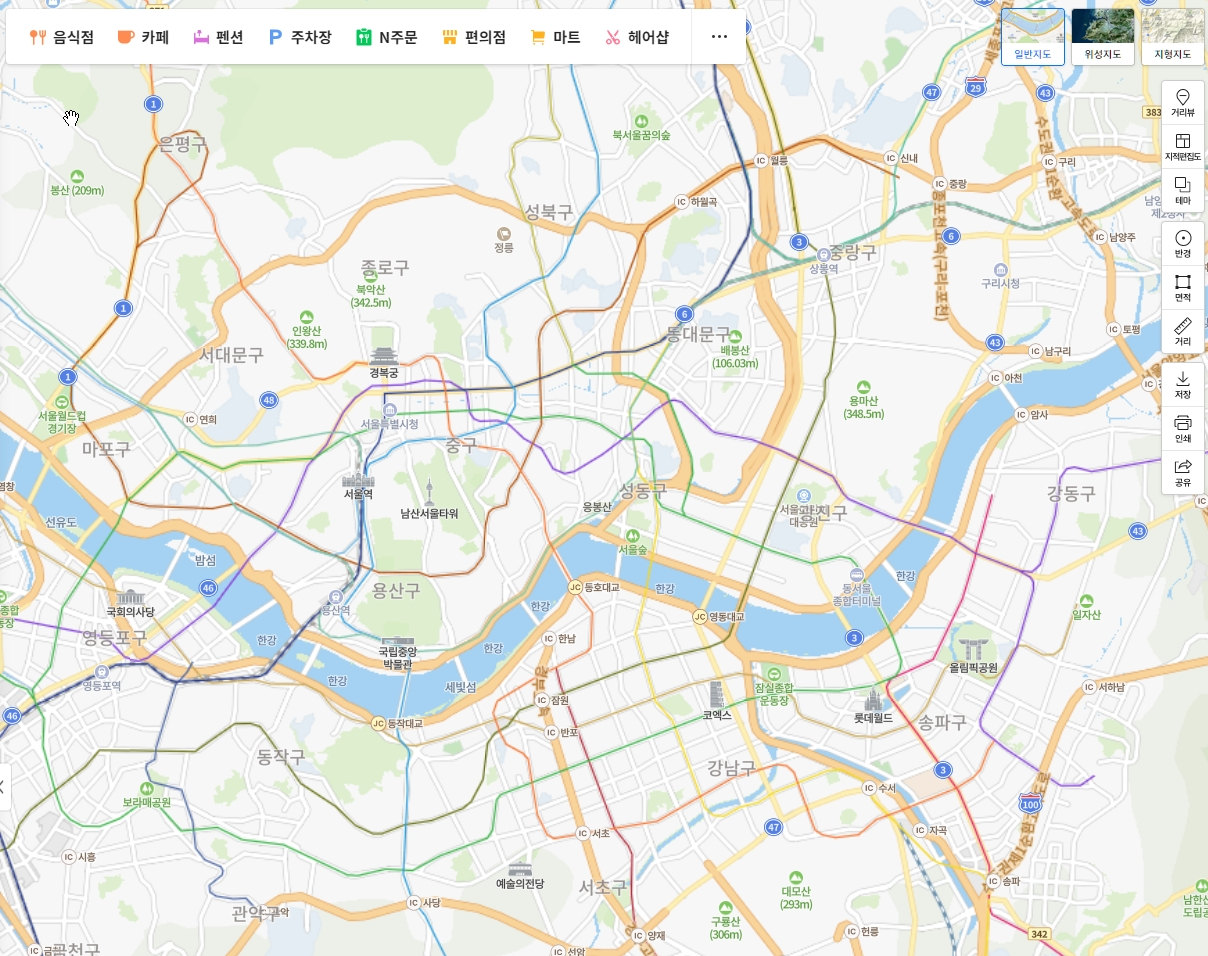Select the 북서울꿈의숲 park marker
Viewport: 1208px width, 956px height.
641,120
